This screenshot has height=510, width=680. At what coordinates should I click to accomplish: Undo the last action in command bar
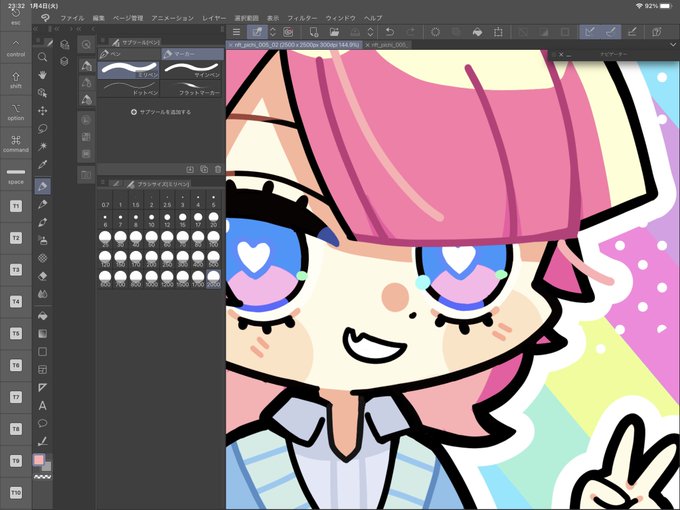389,32
